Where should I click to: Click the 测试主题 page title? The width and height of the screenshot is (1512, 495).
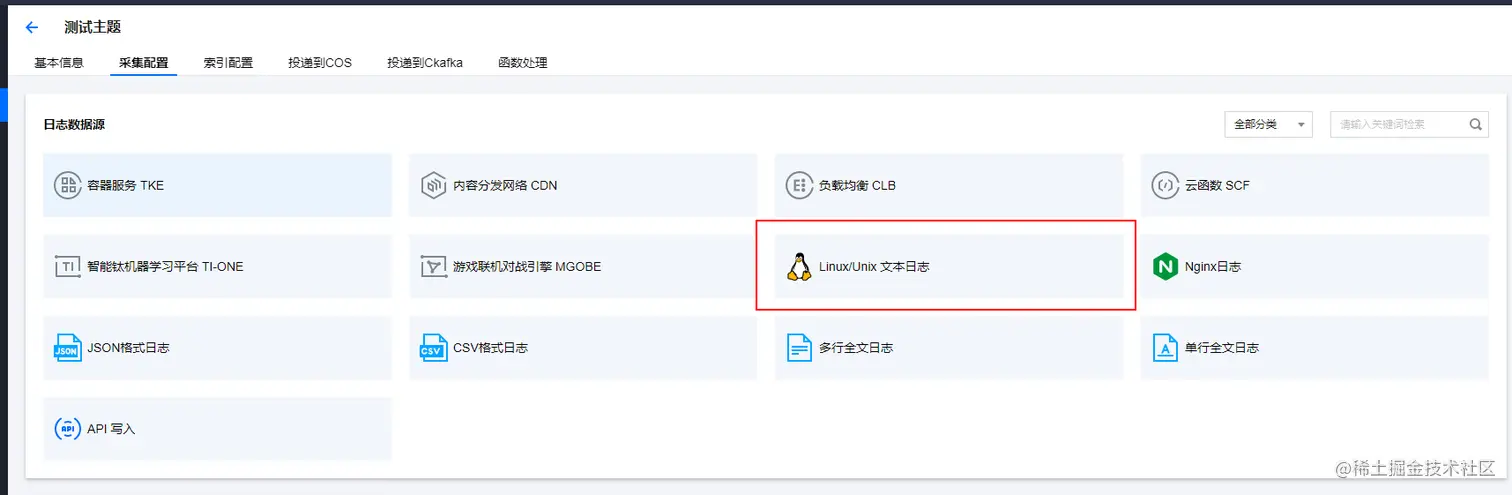coord(93,28)
